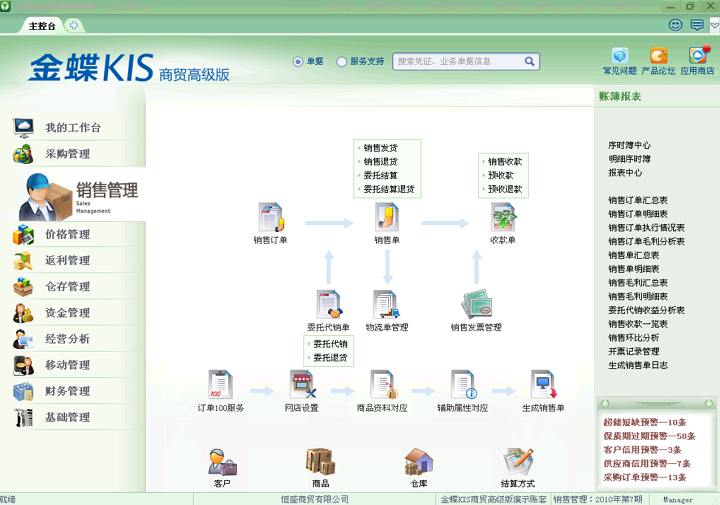Viewport: 720px width, 505px height.
Task: Click the smiley face feedback icon
Action: click(x=675, y=25)
